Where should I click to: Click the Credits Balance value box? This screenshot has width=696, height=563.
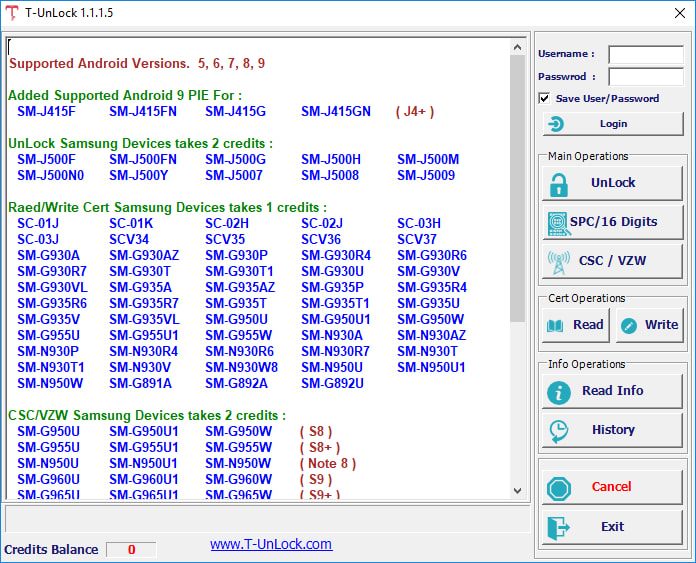click(x=130, y=549)
